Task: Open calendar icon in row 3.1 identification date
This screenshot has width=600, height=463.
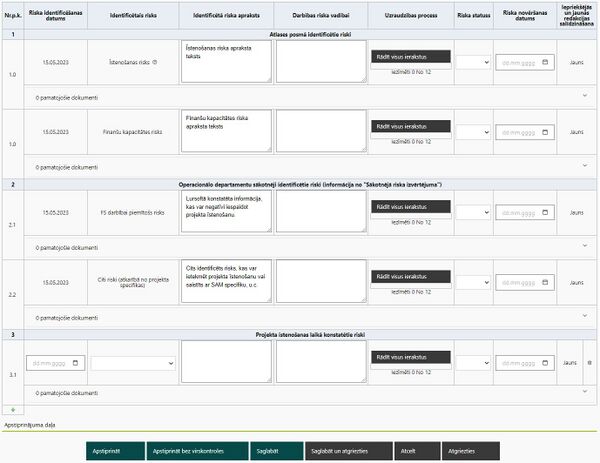Action: click(x=75, y=363)
